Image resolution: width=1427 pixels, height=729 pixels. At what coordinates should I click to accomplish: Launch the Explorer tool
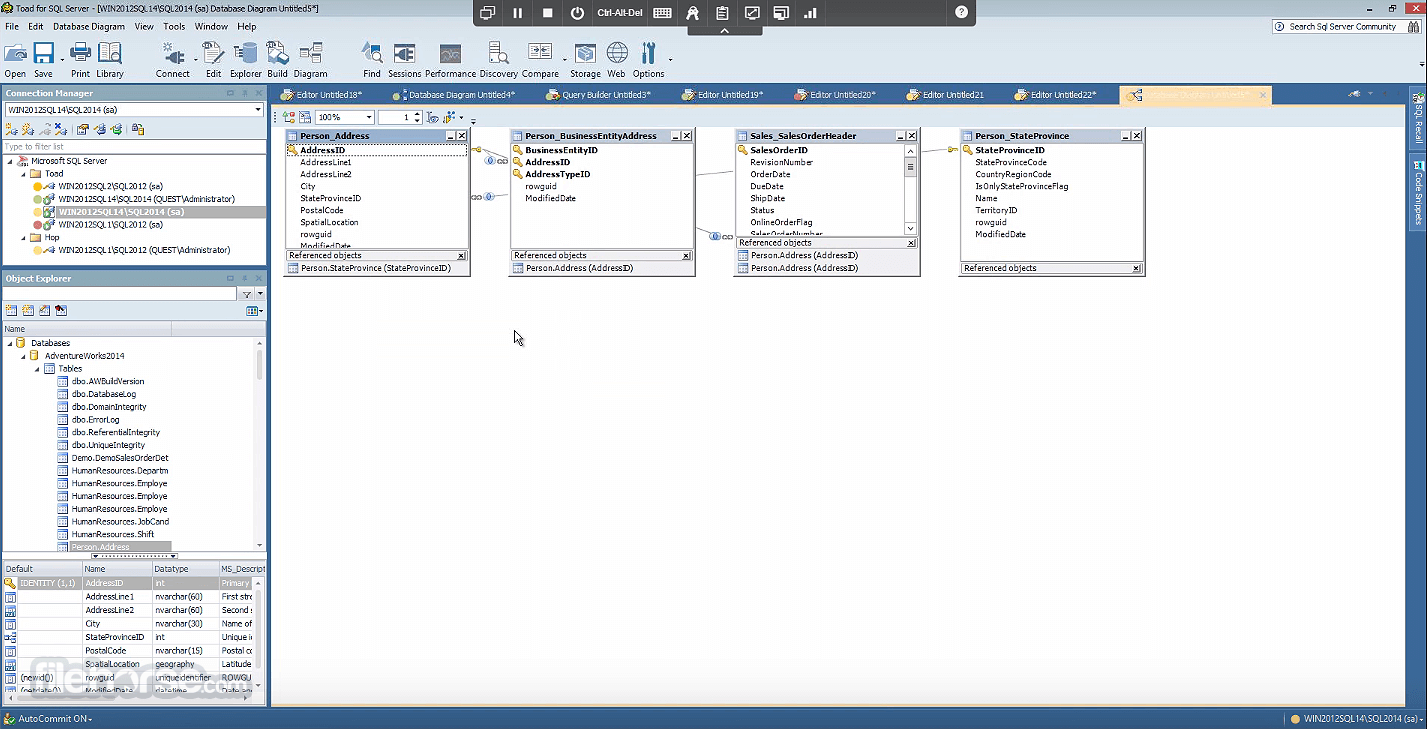(x=245, y=59)
